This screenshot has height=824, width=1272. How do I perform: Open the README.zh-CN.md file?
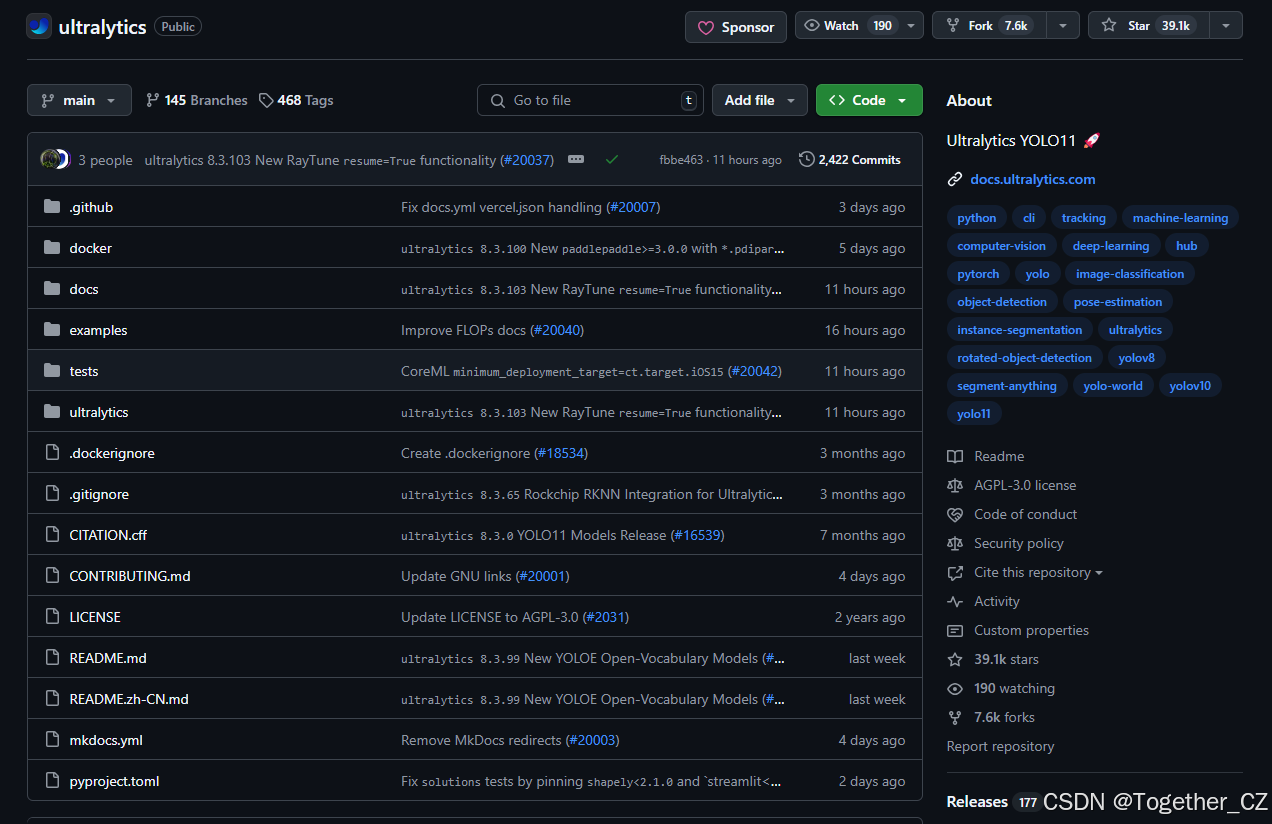pyautogui.click(x=129, y=699)
